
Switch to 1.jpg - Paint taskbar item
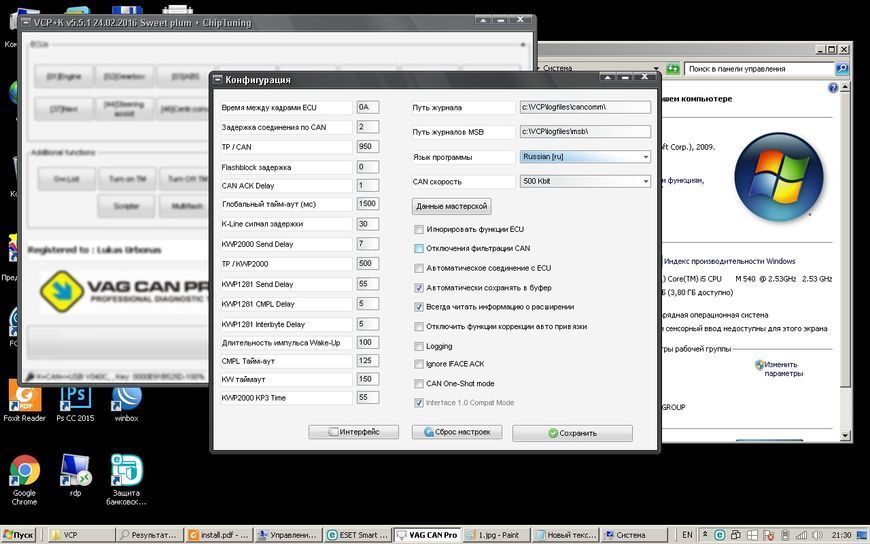[496, 535]
